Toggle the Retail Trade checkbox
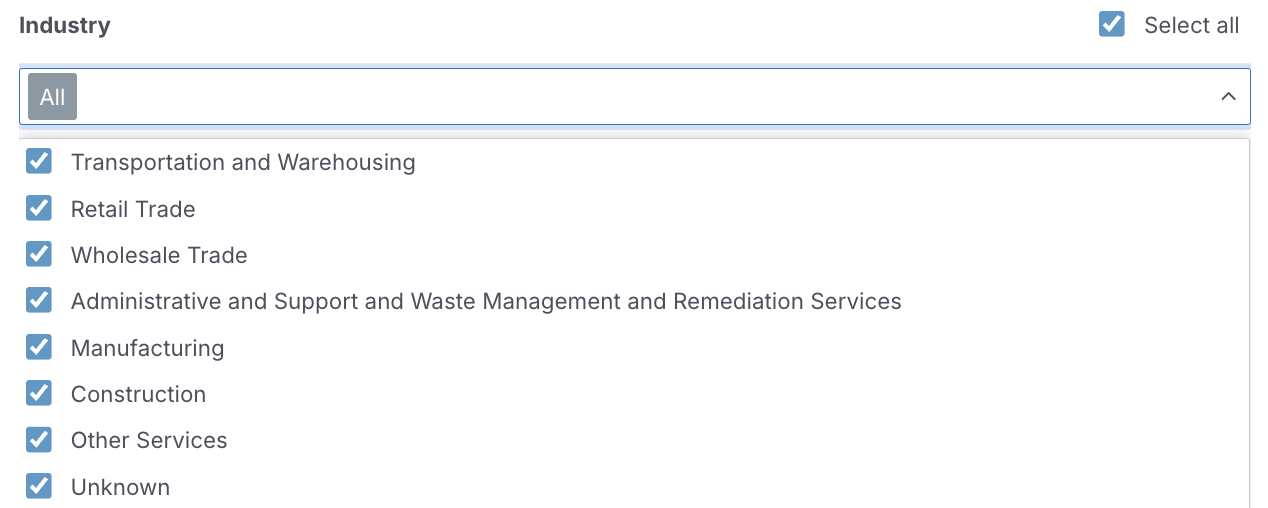Viewport: 1268px width, 508px height. [x=39, y=208]
